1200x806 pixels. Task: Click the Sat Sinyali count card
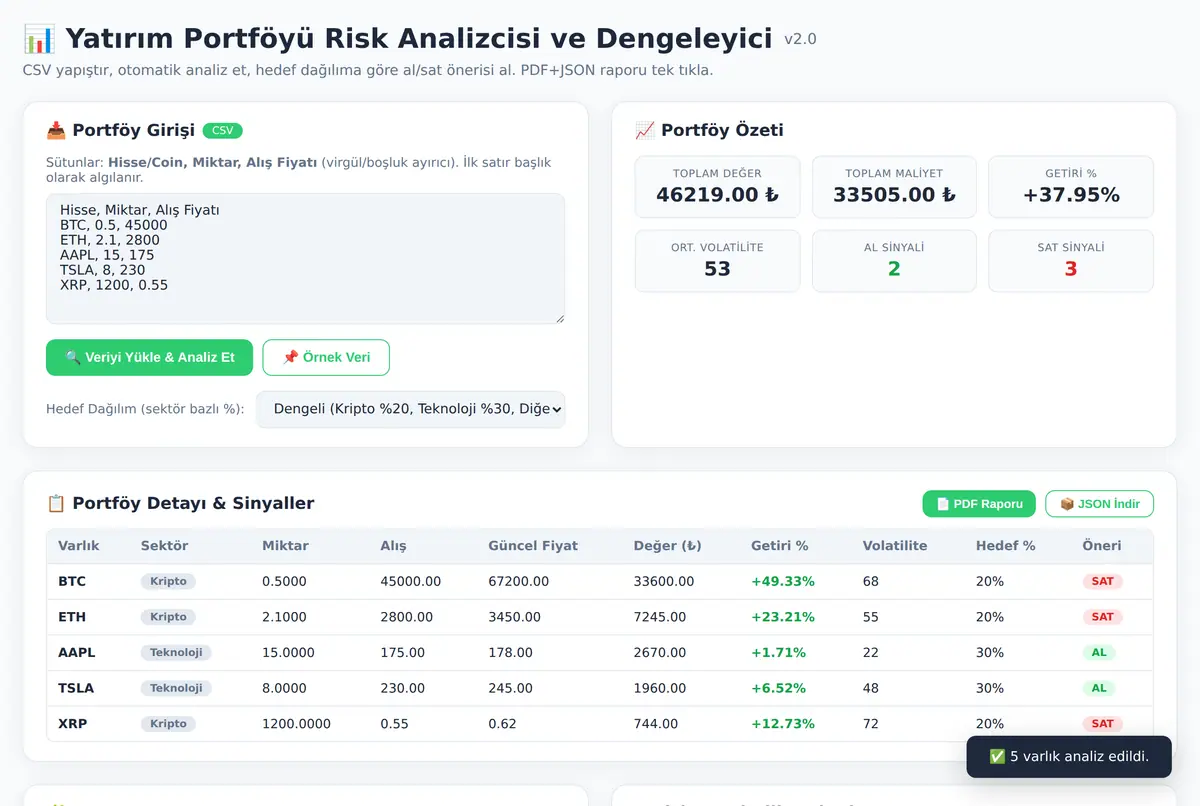1071,261
